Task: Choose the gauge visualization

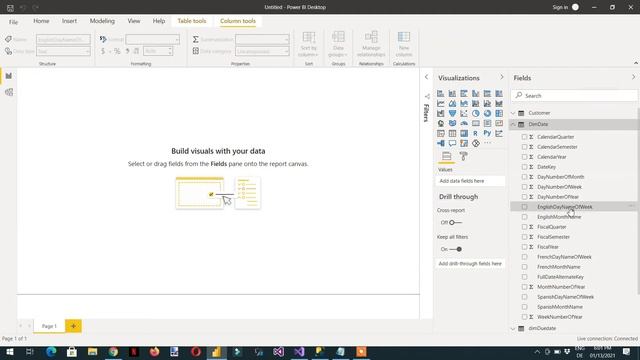Action: point(464,123)
